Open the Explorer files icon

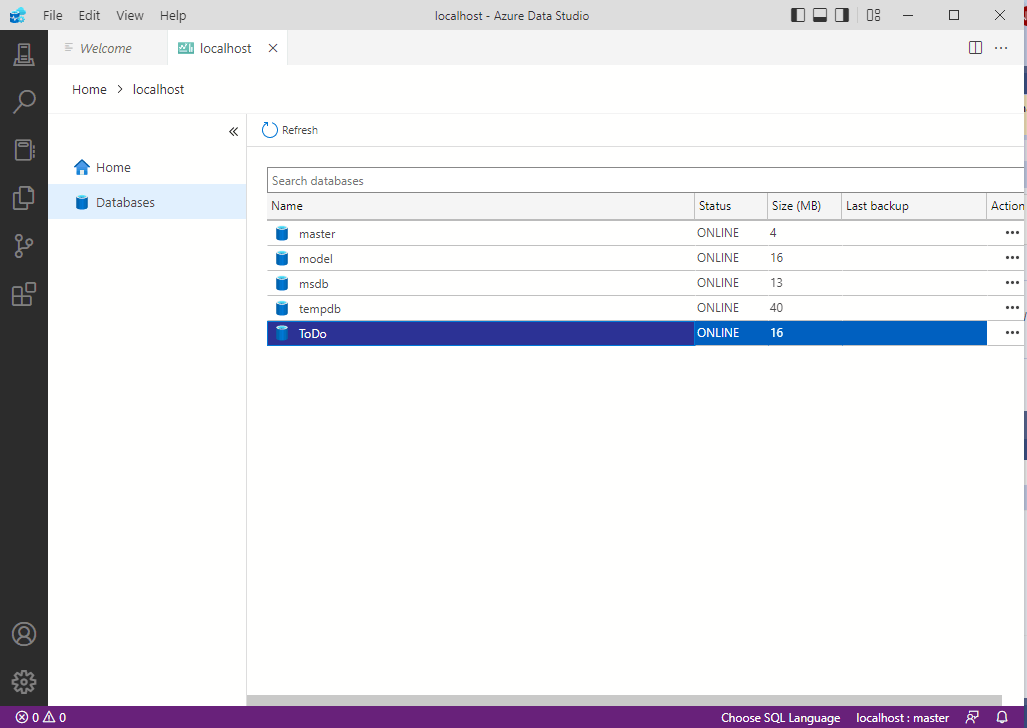(x=23, y=198)
